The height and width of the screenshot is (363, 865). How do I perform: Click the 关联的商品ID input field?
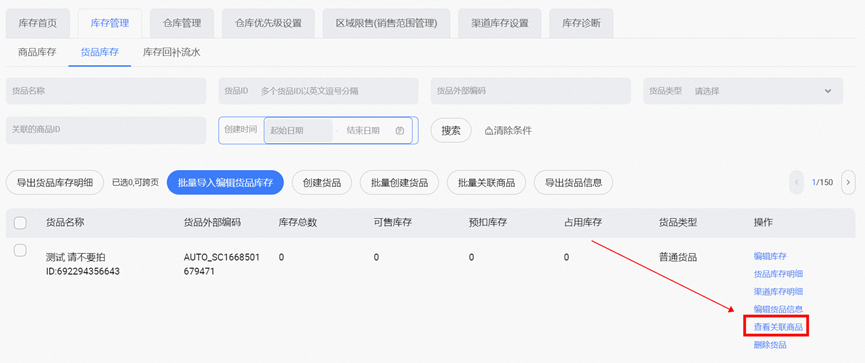point(106,131)
